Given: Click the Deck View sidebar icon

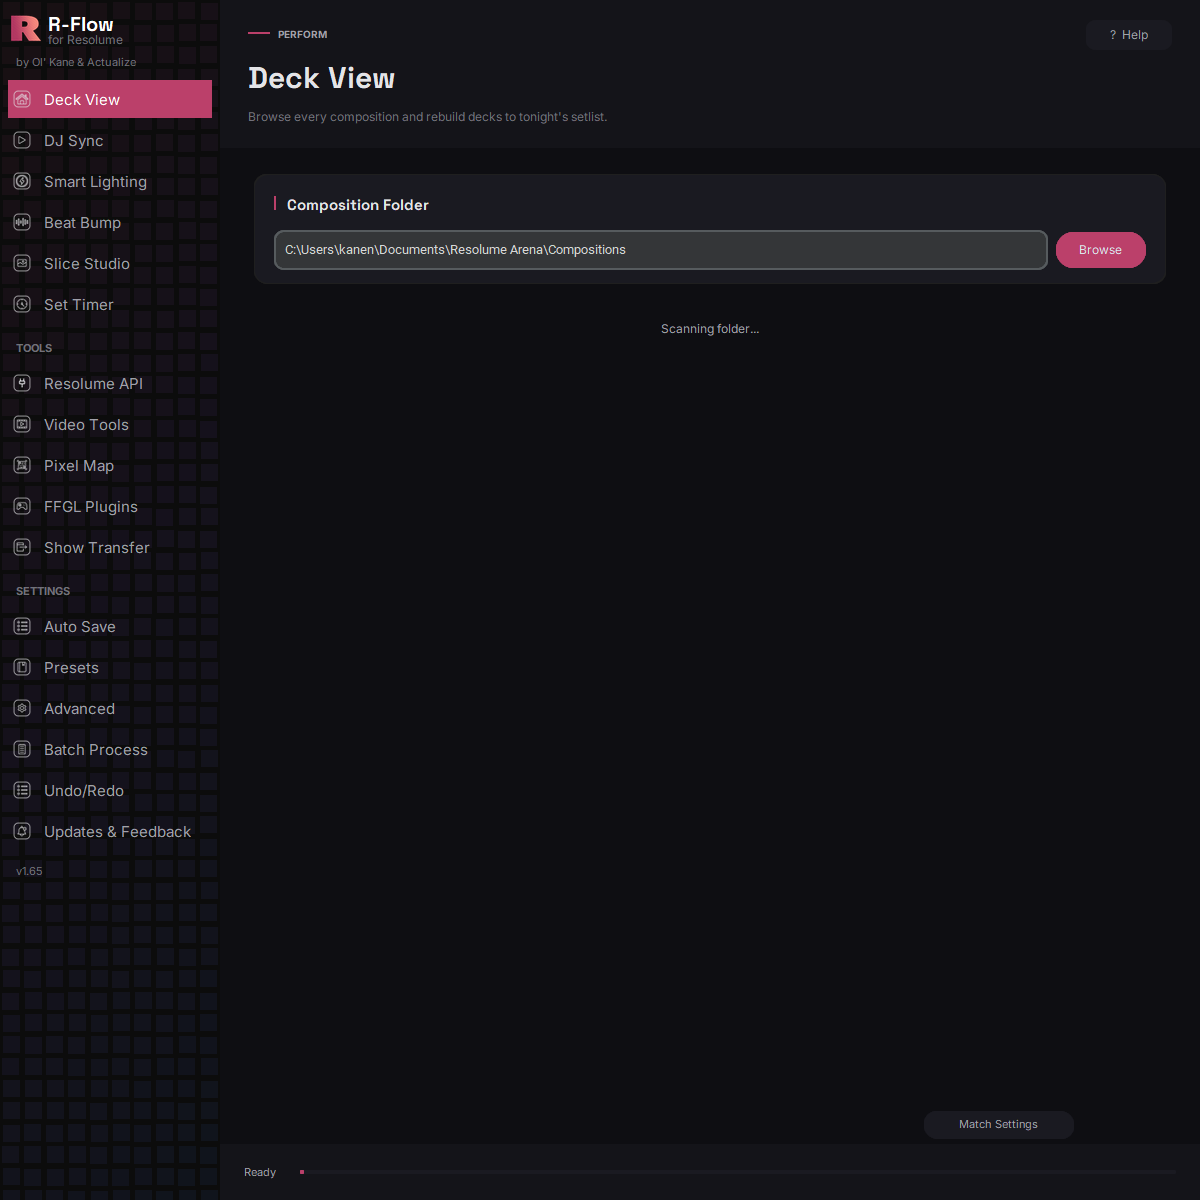Looking at the screenshot, I should [x=22, y=99].
